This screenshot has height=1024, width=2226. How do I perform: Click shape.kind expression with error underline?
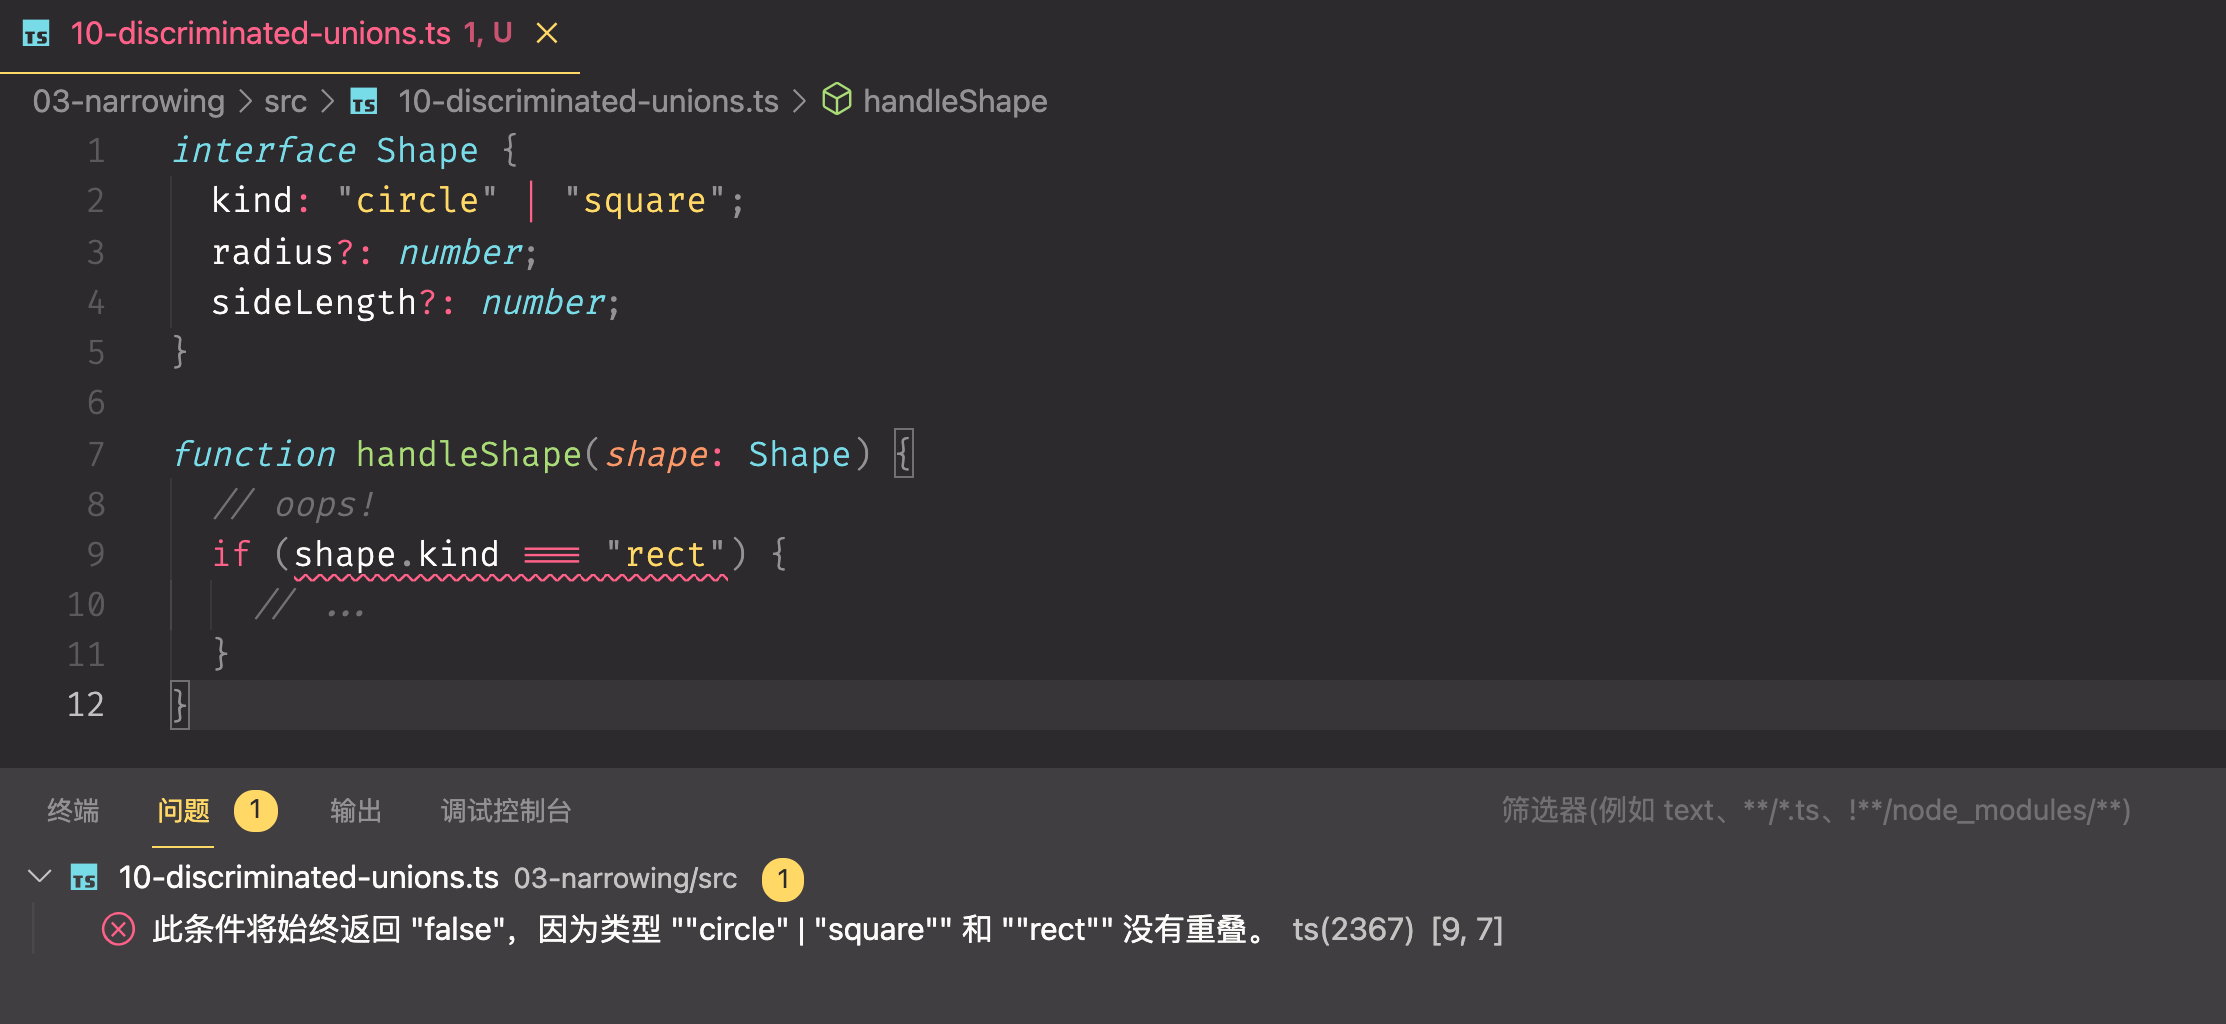[x=396, y=554]
